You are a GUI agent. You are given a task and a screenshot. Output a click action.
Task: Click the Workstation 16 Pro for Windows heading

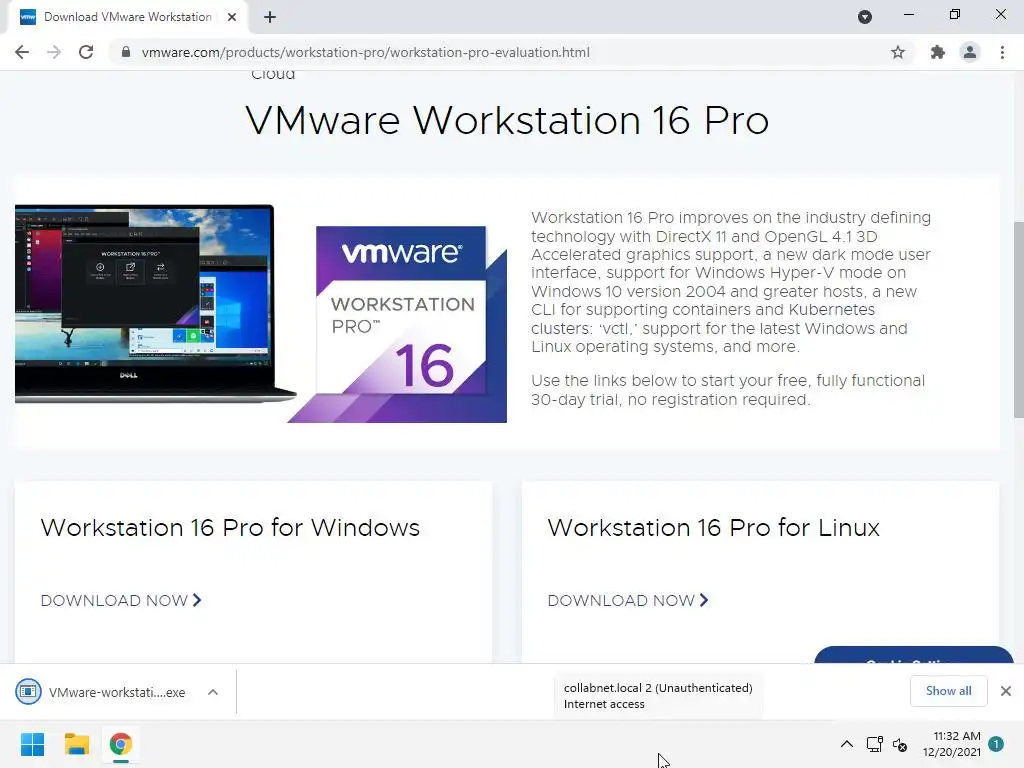point(230,528)
